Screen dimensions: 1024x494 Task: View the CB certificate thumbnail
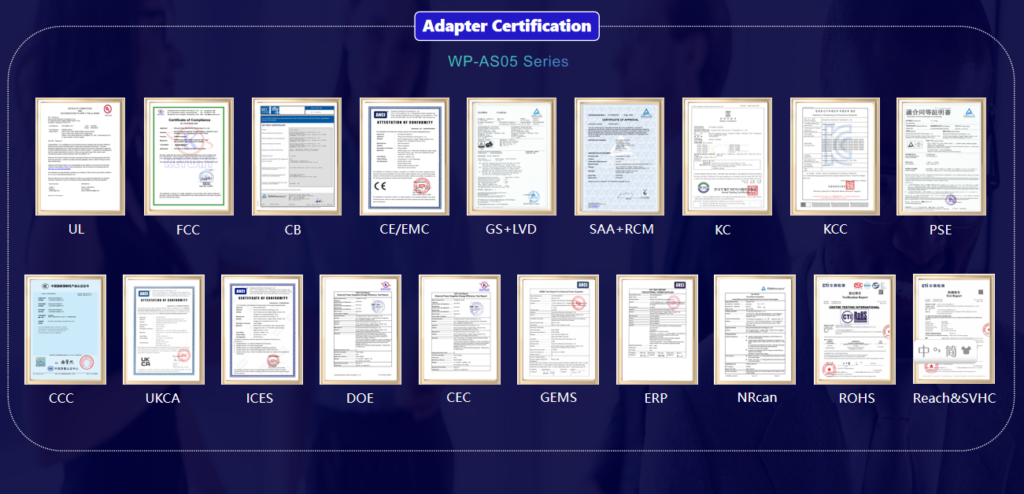point(296,156)
